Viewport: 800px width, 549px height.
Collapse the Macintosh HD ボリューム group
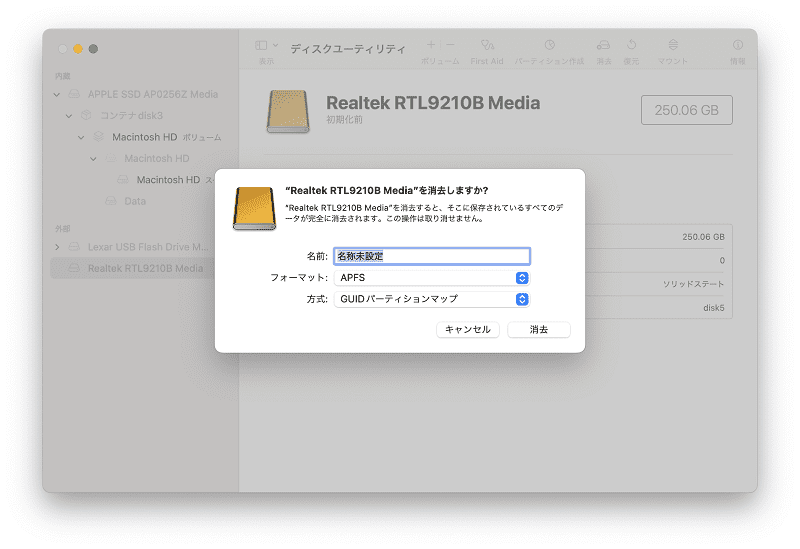tap(81, 137)
